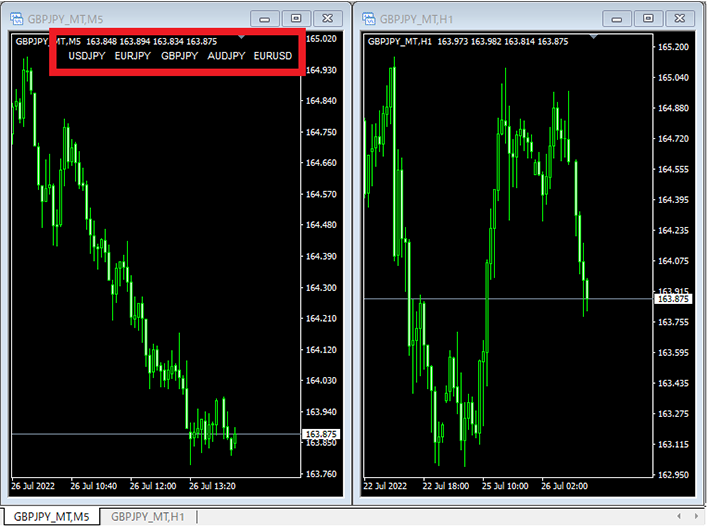Click the 164.120 price level on the M5 scale
This screenshot has height=528, width=709.
pos(321,350)
